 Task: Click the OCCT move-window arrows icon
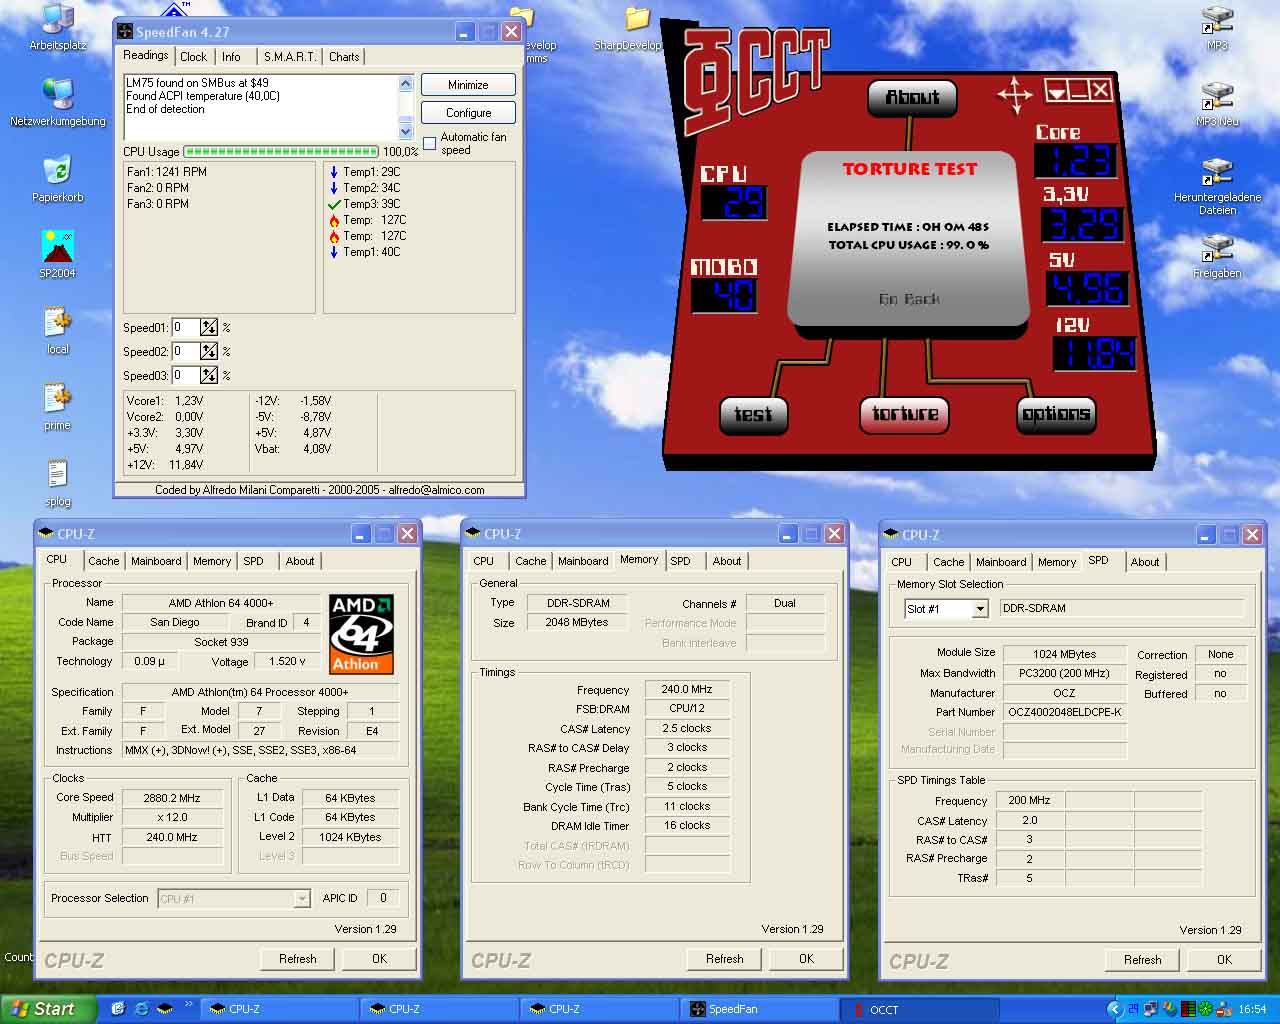click(x=1014, y=96)
